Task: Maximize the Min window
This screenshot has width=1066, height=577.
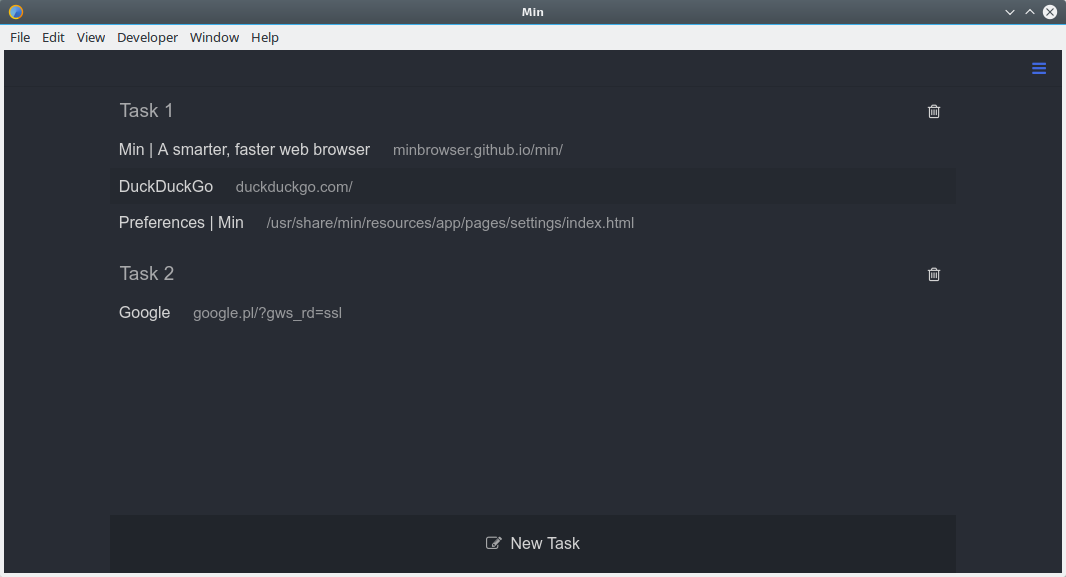Action: (1030, 12)
